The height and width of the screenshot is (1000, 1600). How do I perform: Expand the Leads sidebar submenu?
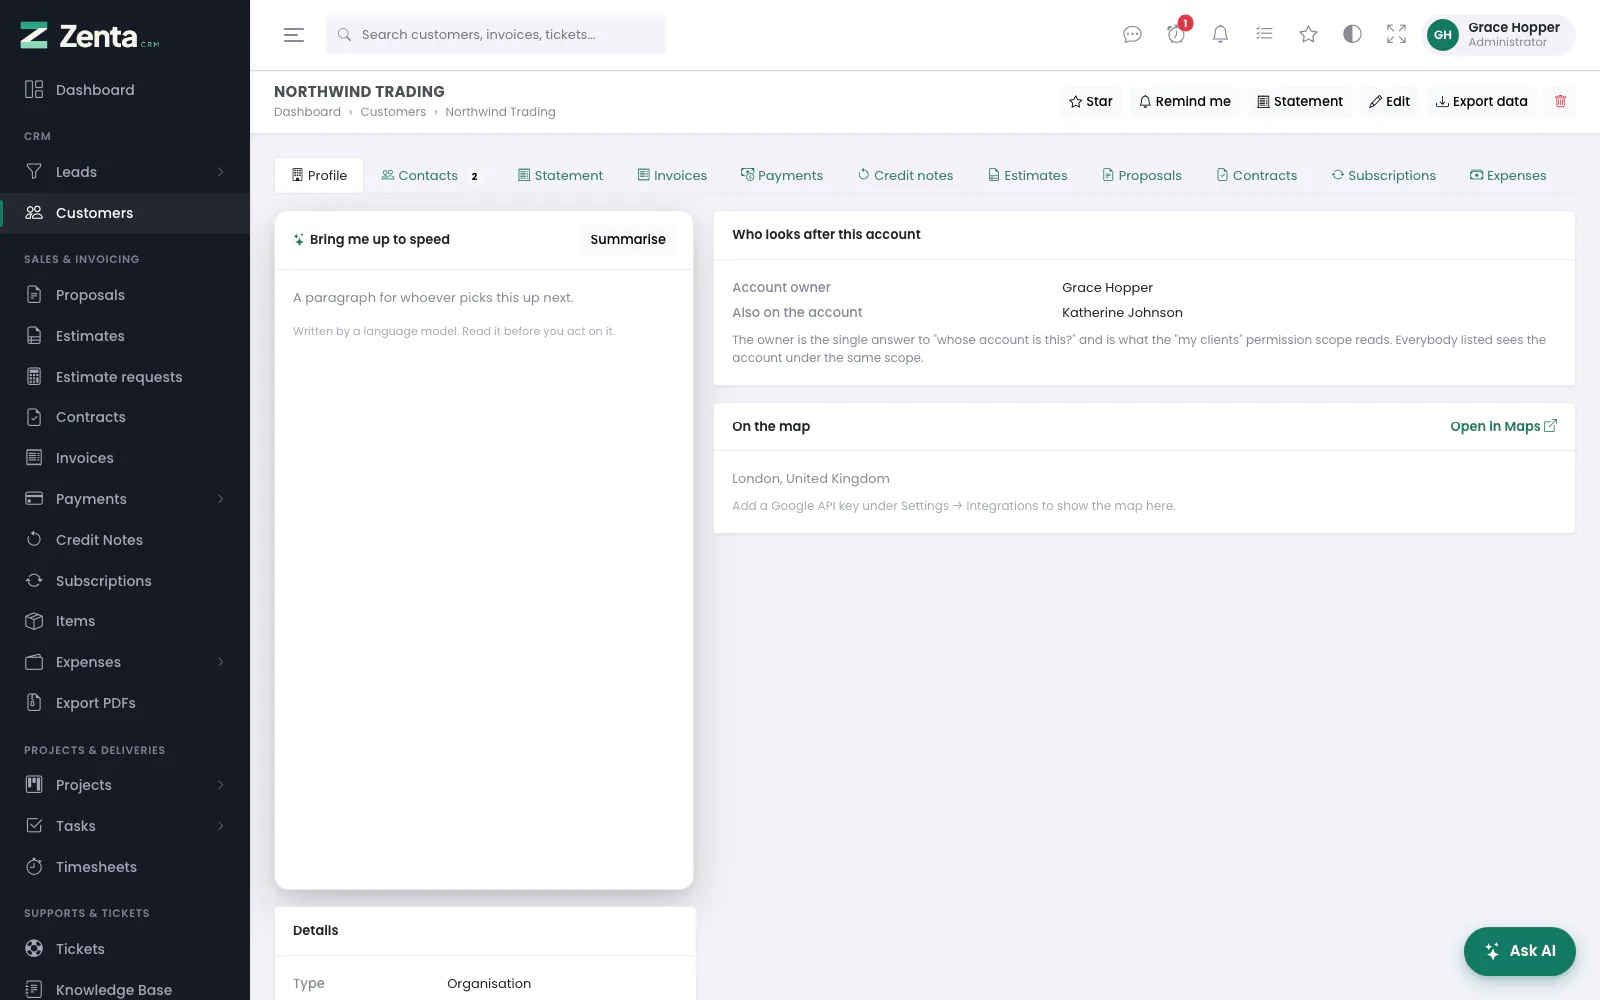pyautogui.click(x=220, y=172)
